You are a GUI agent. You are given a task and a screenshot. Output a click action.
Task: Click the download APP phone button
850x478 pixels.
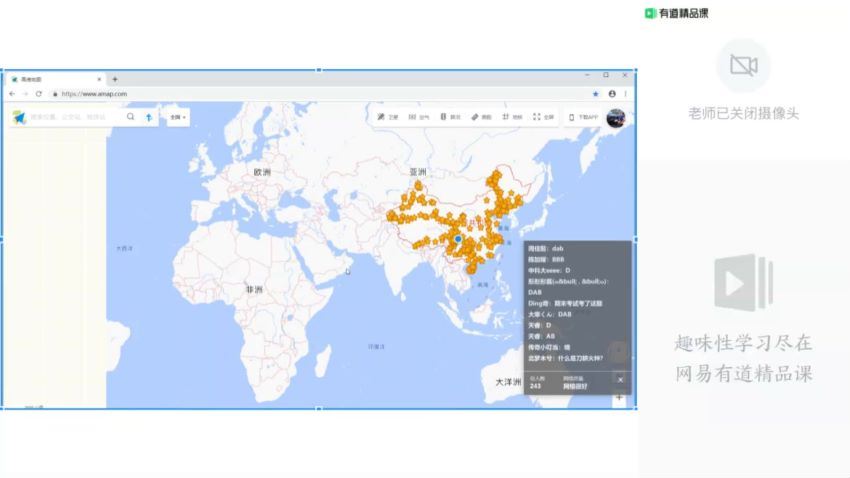pos(583,117)
